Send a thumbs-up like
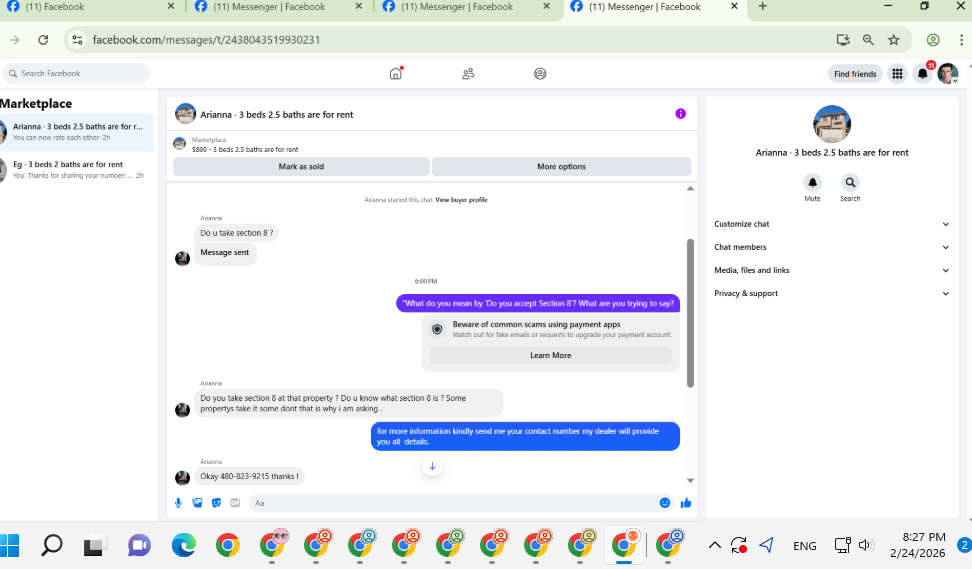This screenshot has height=569, width=972. pyautogui.click(x=686, y=503)
